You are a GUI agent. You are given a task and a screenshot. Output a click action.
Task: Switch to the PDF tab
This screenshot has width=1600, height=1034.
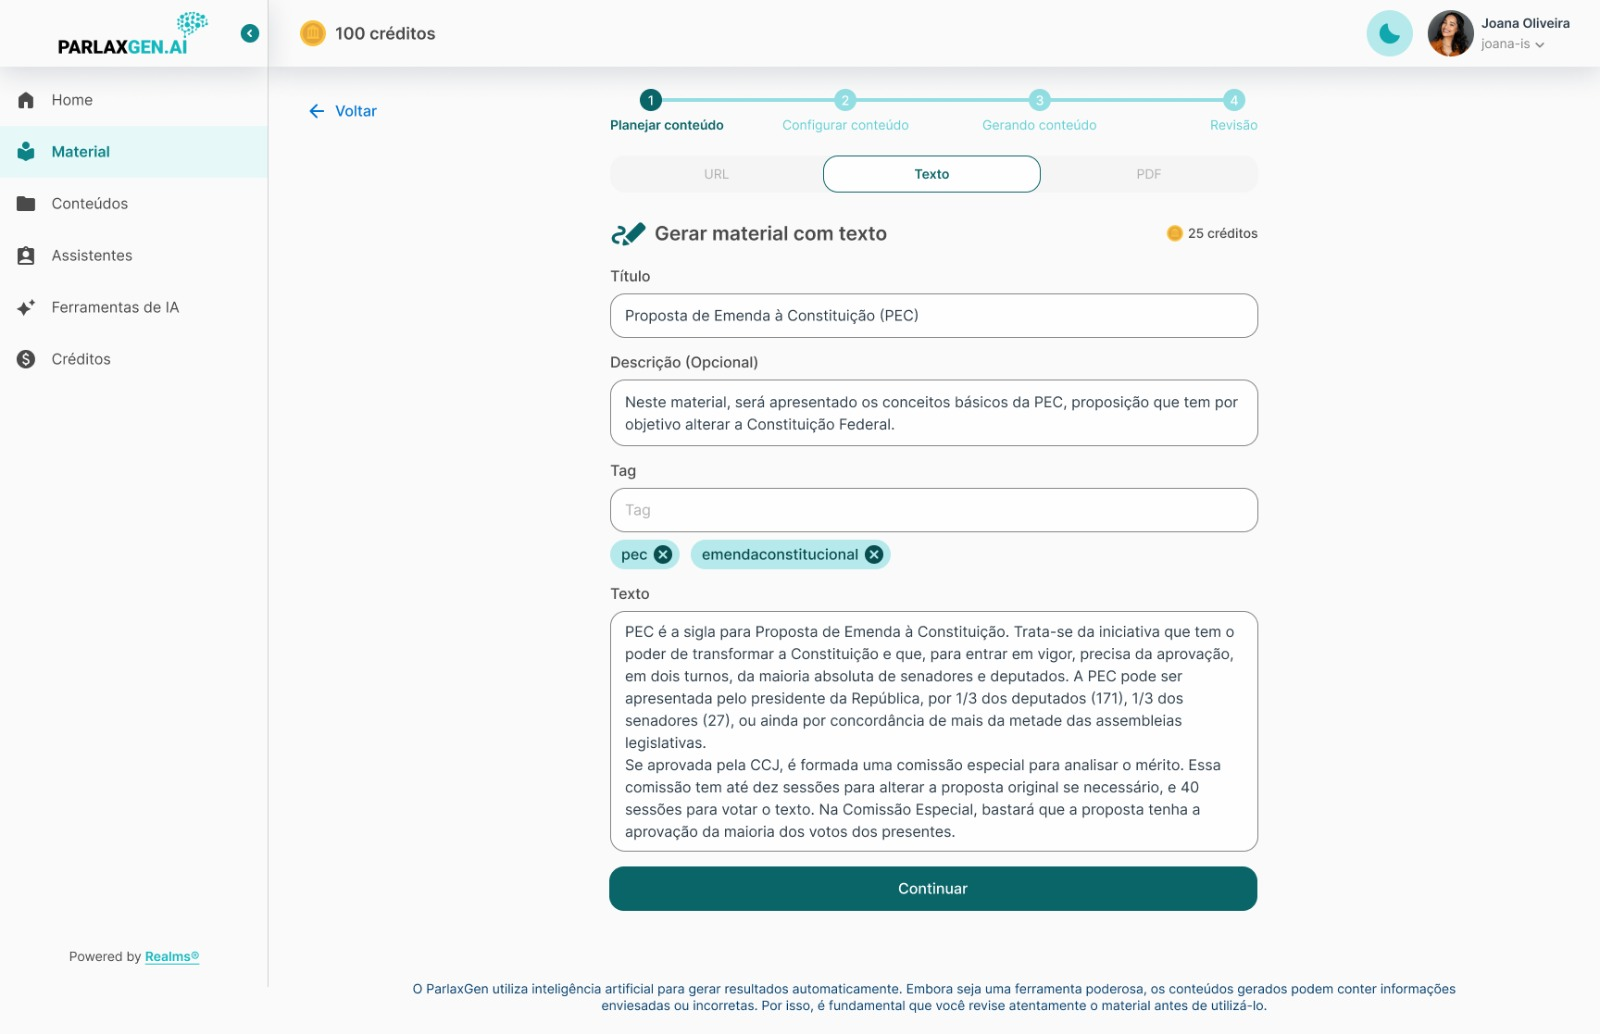tap(1149, 174)
